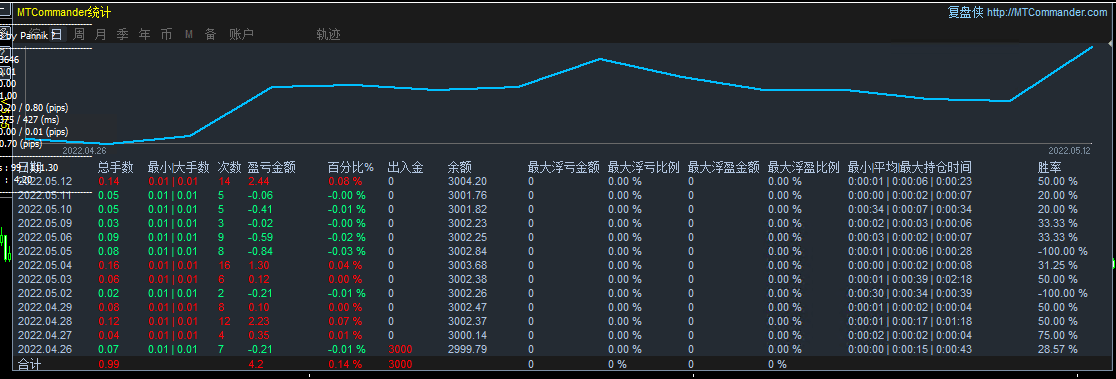Switch to the 账户 (account) tab
This screenshot has height=379, width=1116.
[242, 34]
